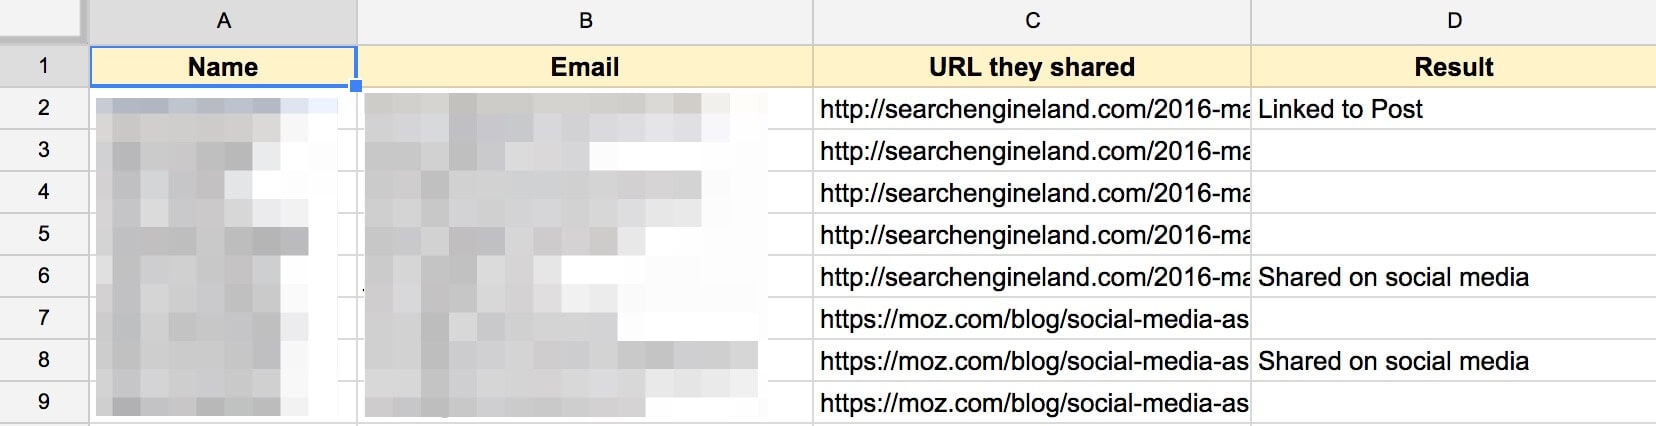This screenshot has height=426, width=1656.
Task: Select the Email header cell
Action: click(585, 67)
